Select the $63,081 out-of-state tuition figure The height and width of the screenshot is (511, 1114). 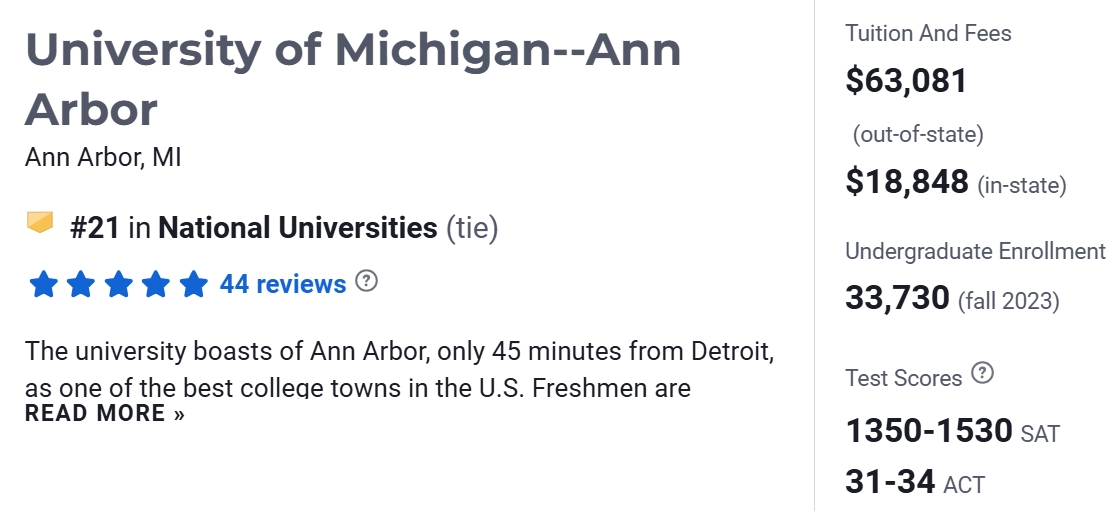[x=906, y=81]
